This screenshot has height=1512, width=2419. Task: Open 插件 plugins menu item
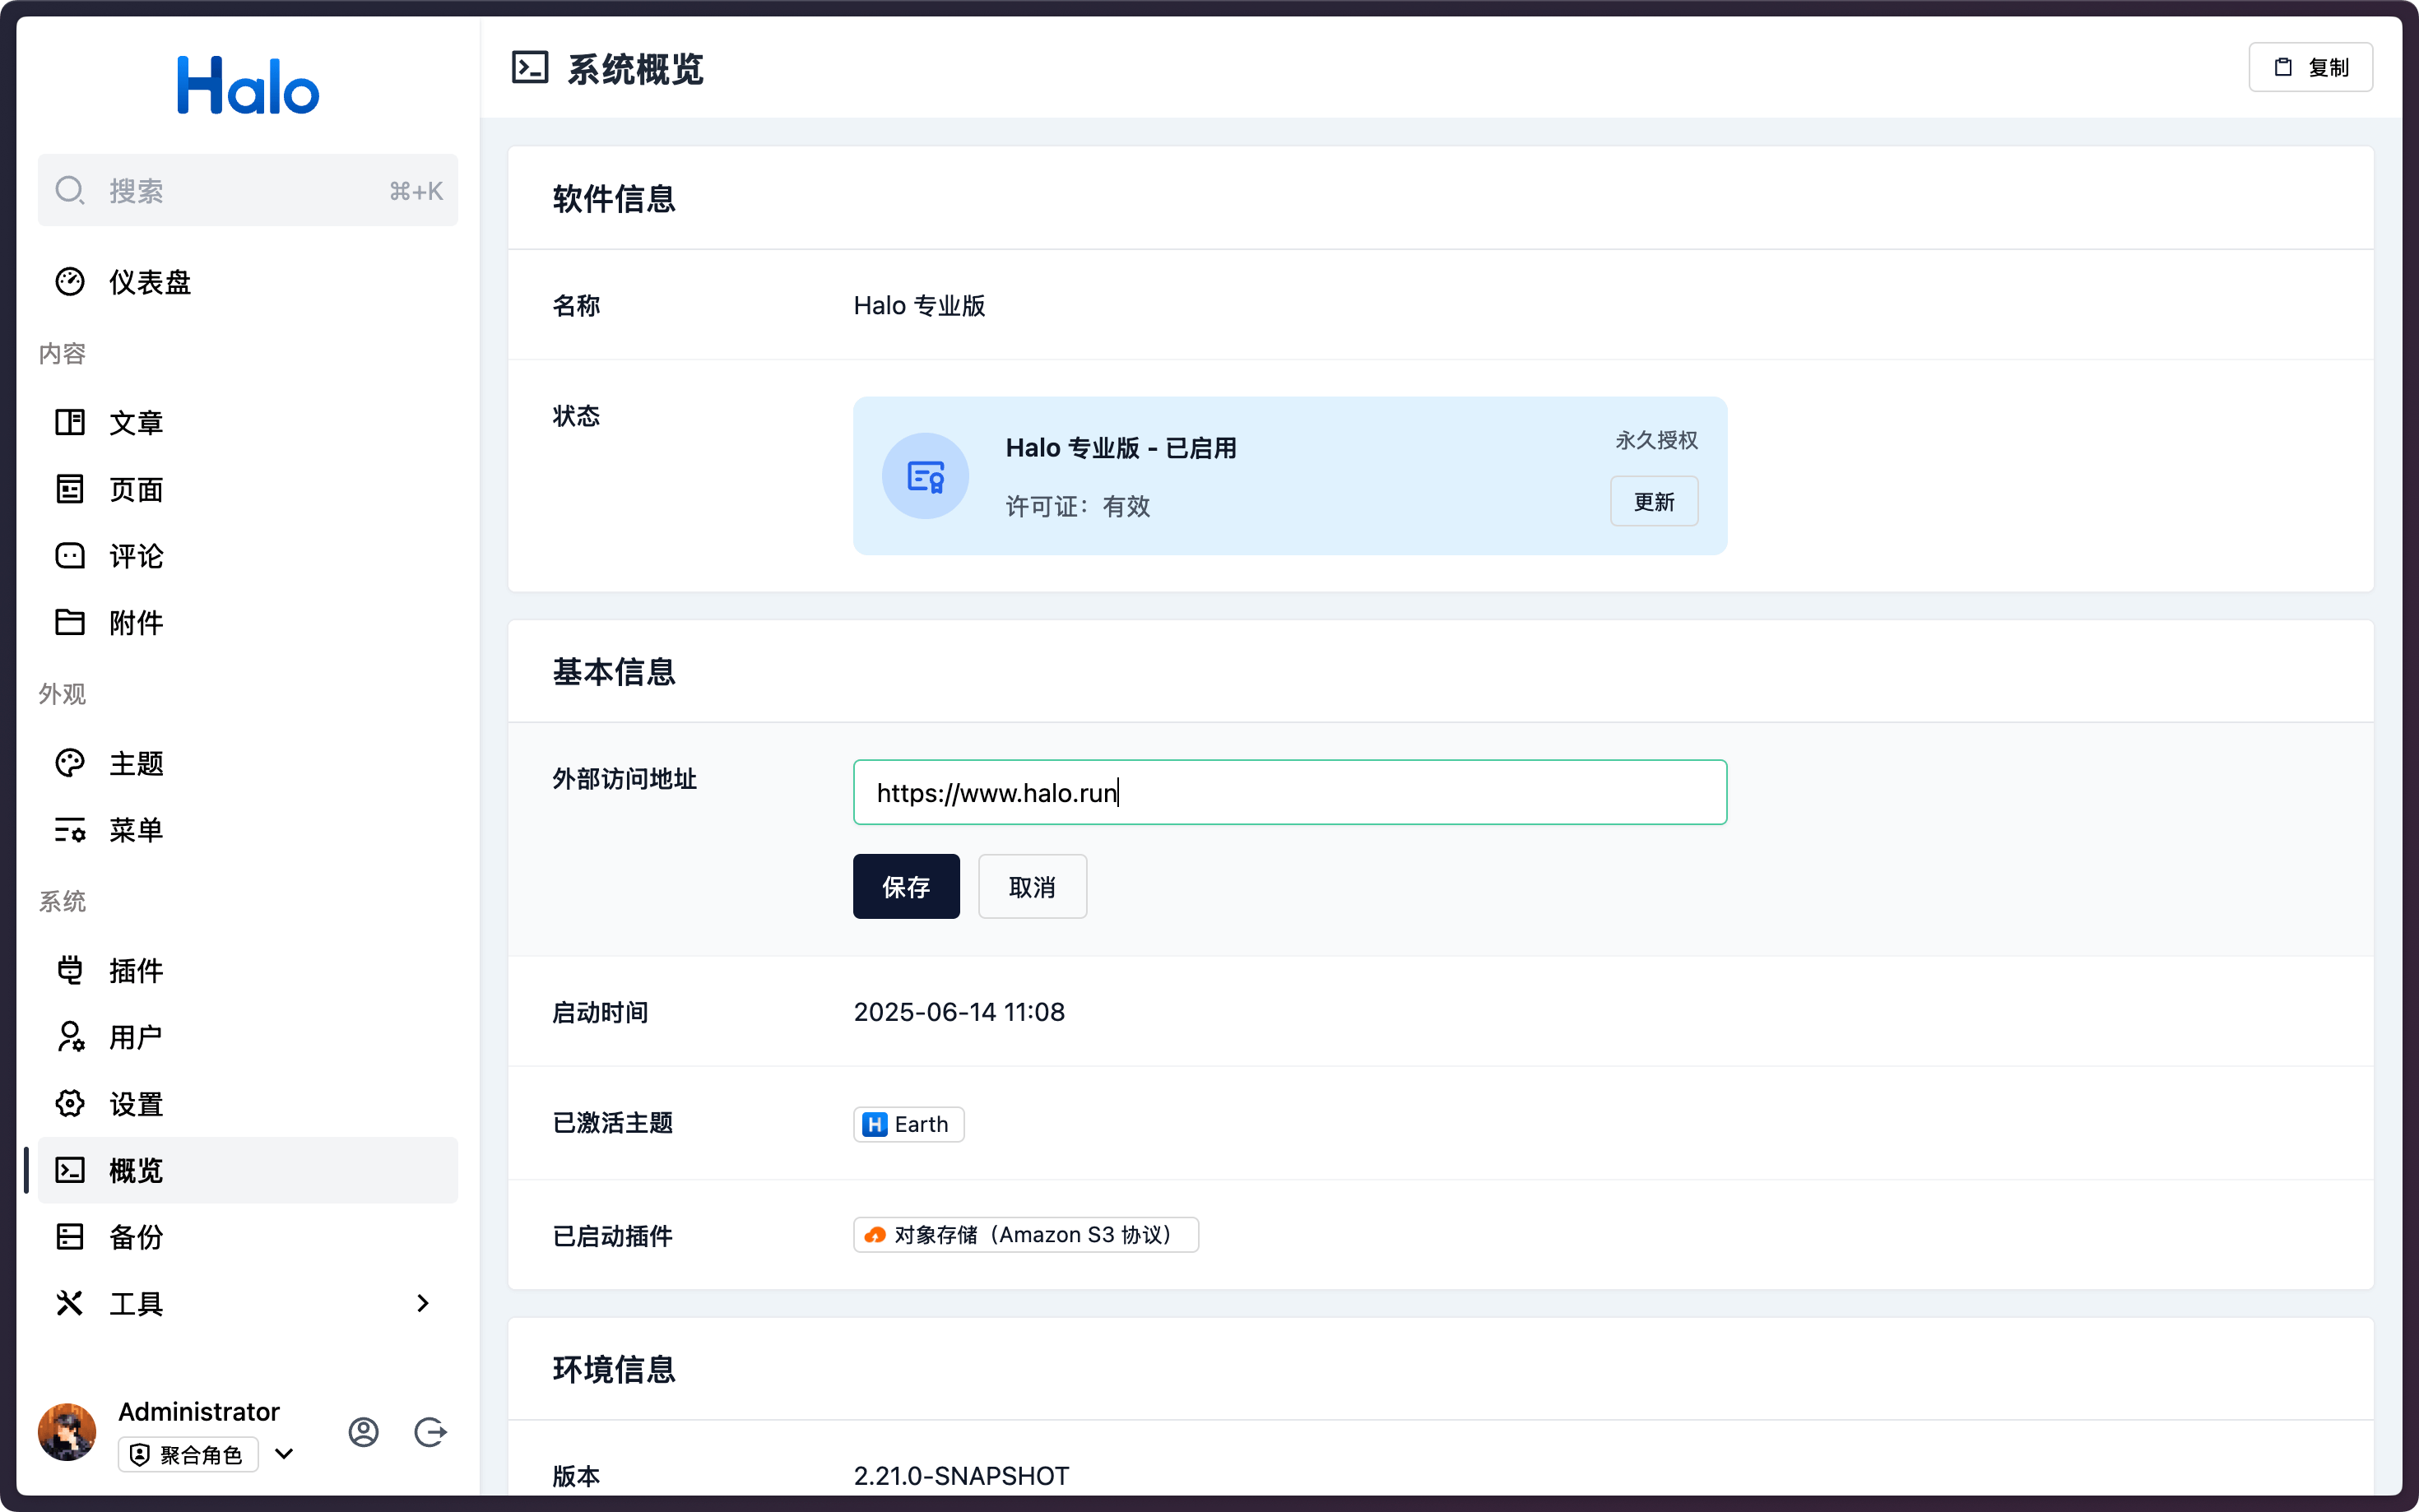136,970
